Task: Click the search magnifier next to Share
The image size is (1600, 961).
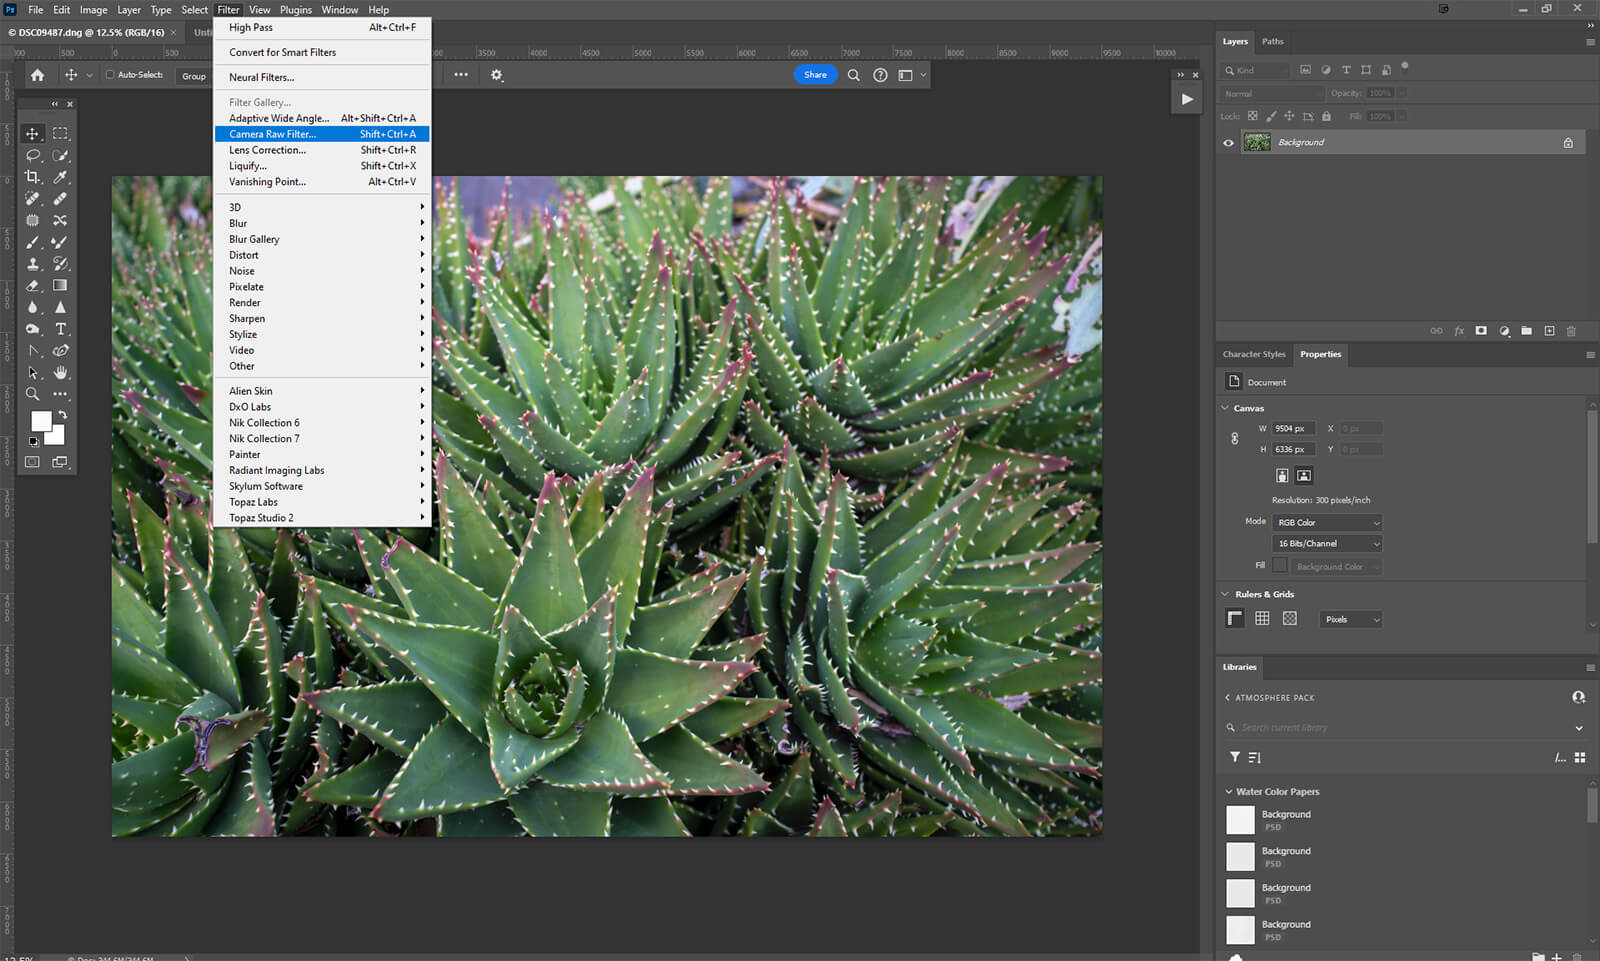Action: (x=853, y=75)
